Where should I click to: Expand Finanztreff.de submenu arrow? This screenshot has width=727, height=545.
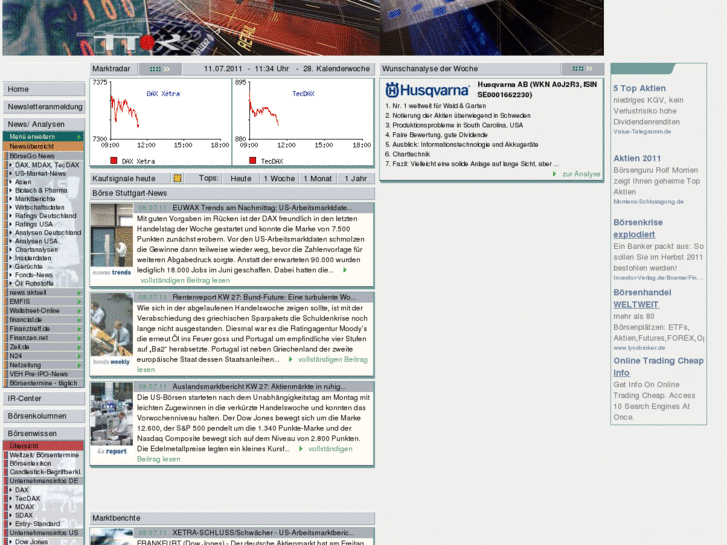(x=79, y=329)
